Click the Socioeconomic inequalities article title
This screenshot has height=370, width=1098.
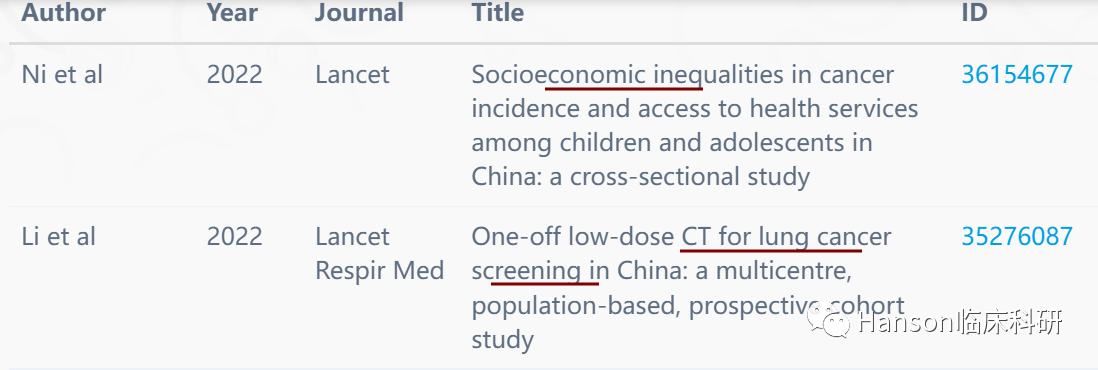point(695,125)
